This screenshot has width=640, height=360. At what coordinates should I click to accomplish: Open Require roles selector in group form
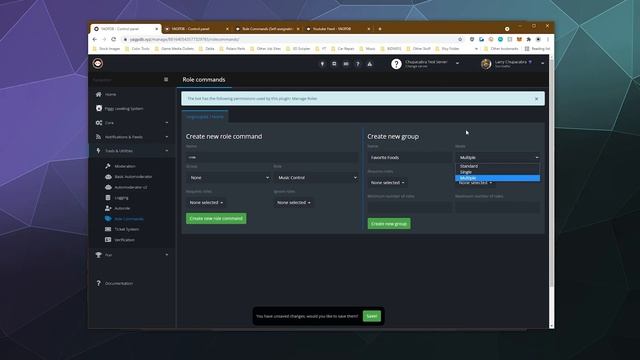tap(387, 182)
